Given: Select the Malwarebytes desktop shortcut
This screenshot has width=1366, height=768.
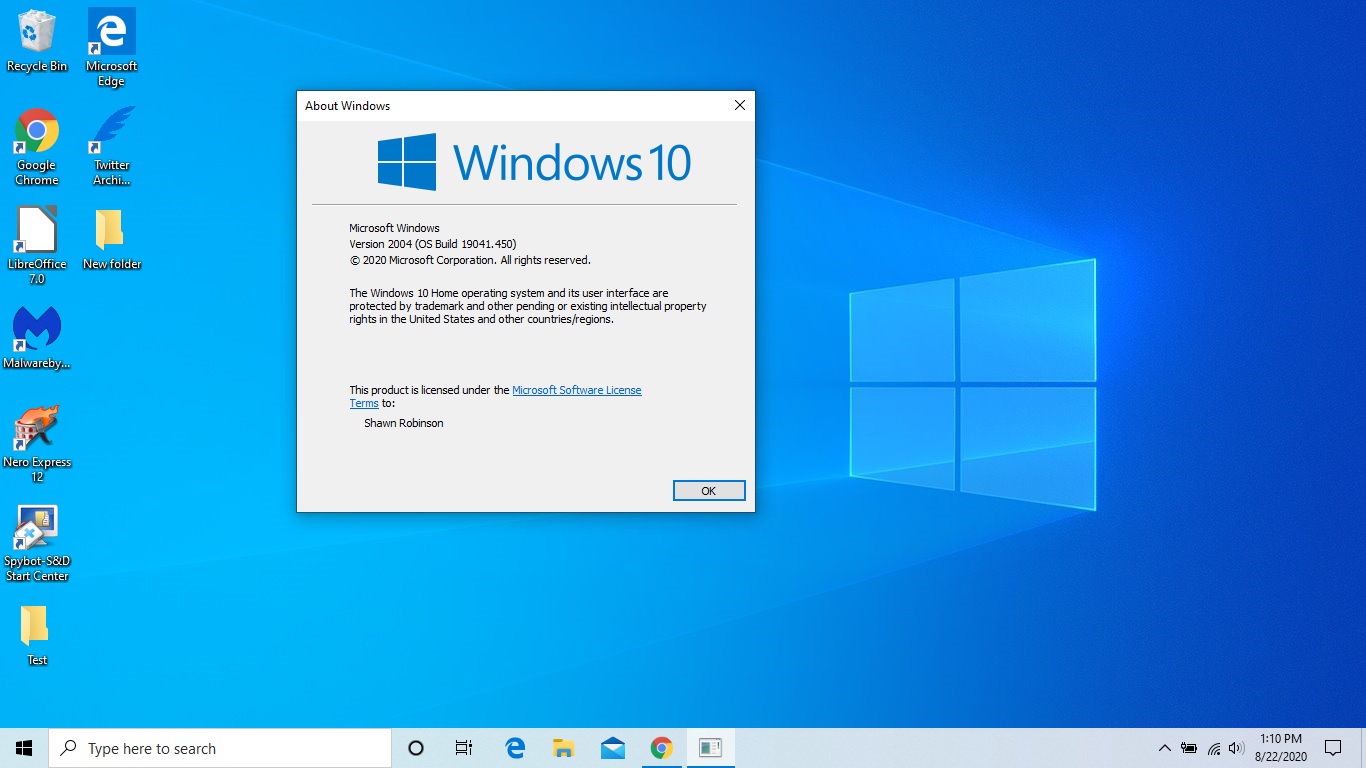Looking at the screenshot, I should click(37, 338).
